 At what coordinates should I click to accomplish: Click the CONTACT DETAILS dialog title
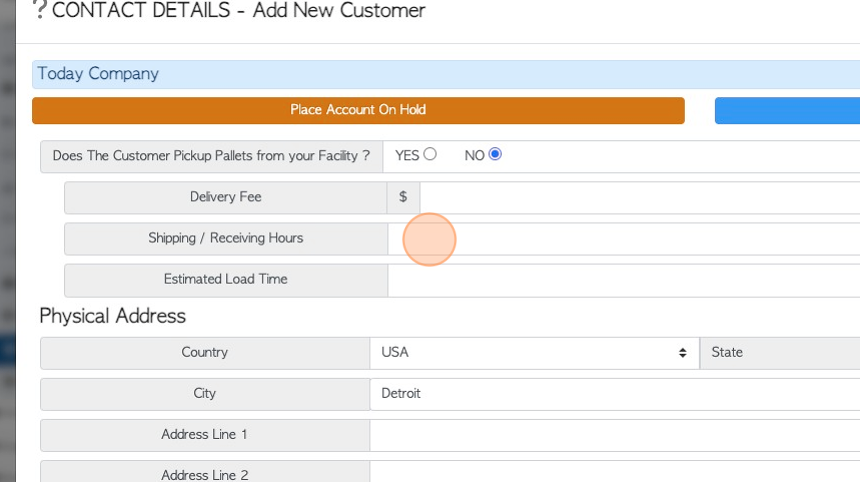[239, 10]
